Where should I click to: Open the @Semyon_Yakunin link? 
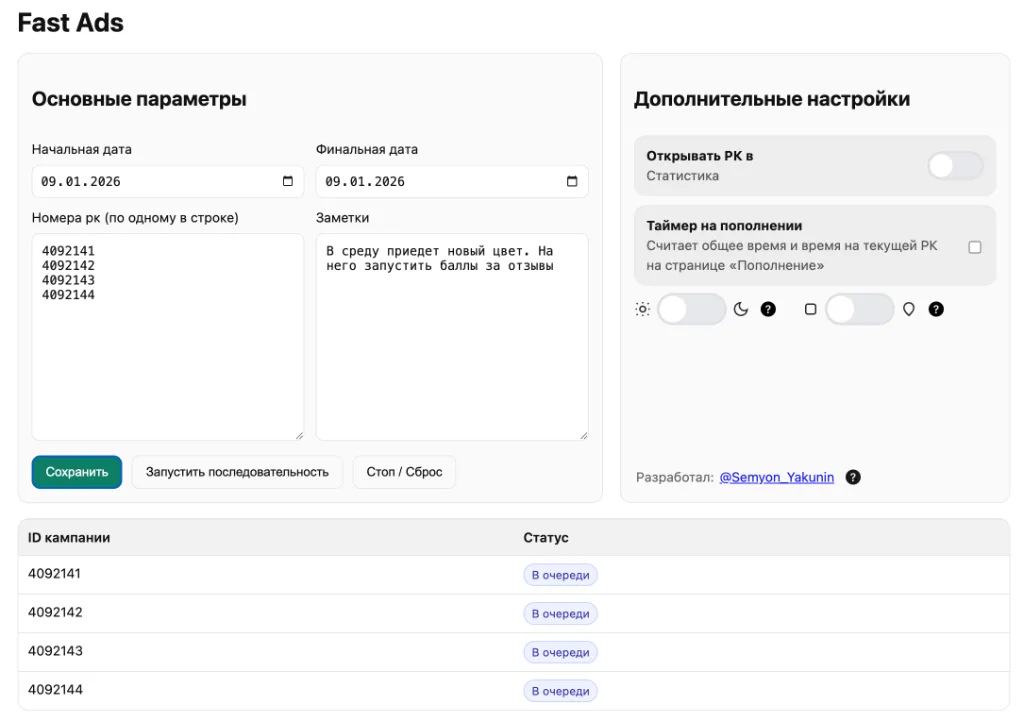click(x=776, y=477)
